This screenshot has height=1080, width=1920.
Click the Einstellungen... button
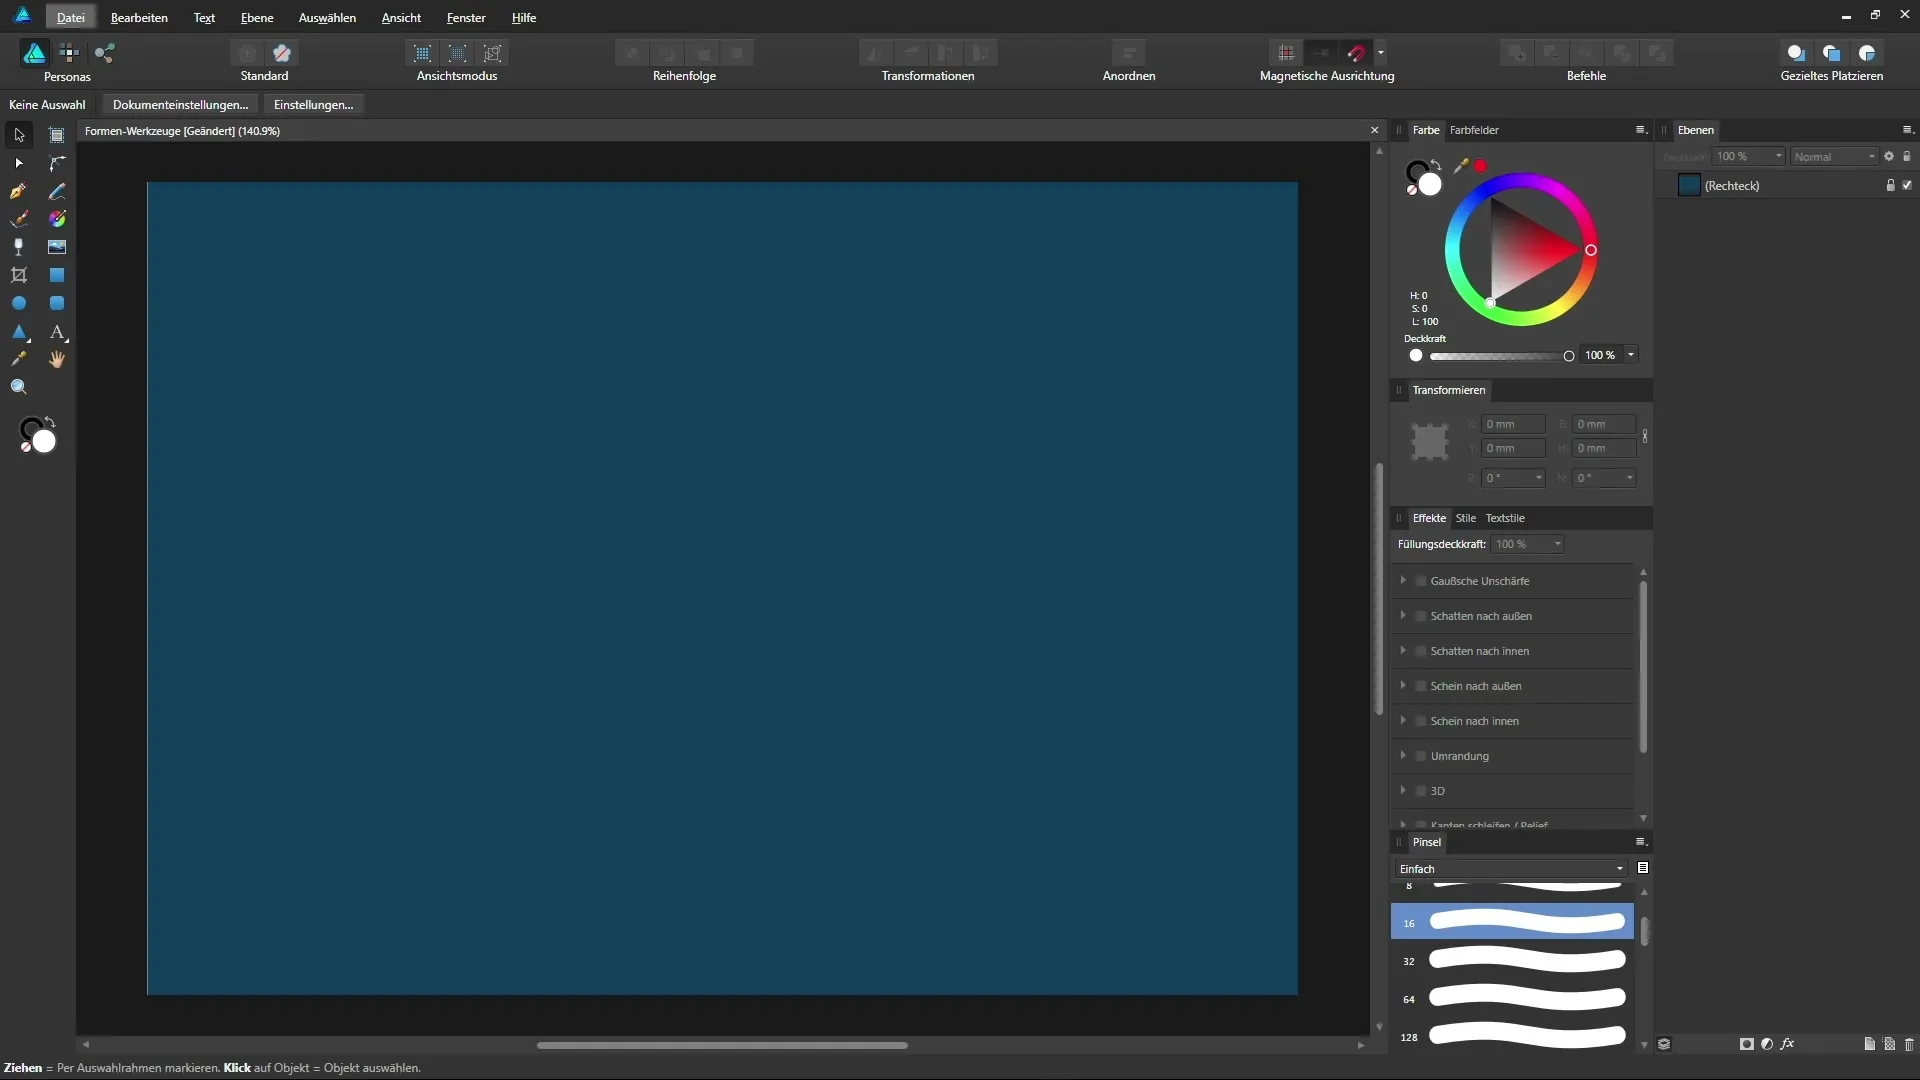click(x=314, y=105)
